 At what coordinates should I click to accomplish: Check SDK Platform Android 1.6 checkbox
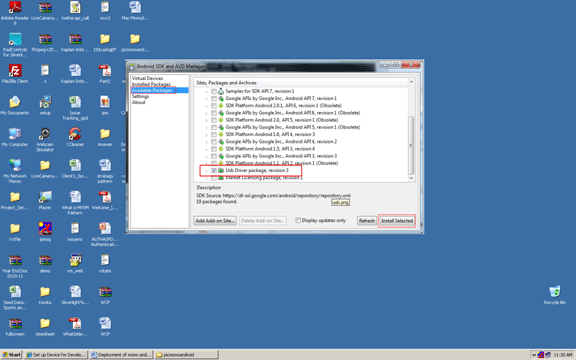click(x=213, y=134)
